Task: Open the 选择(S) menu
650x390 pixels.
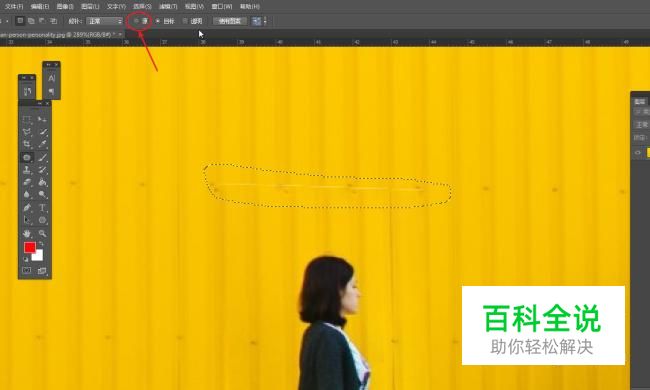Action: (x=142, y=6)
